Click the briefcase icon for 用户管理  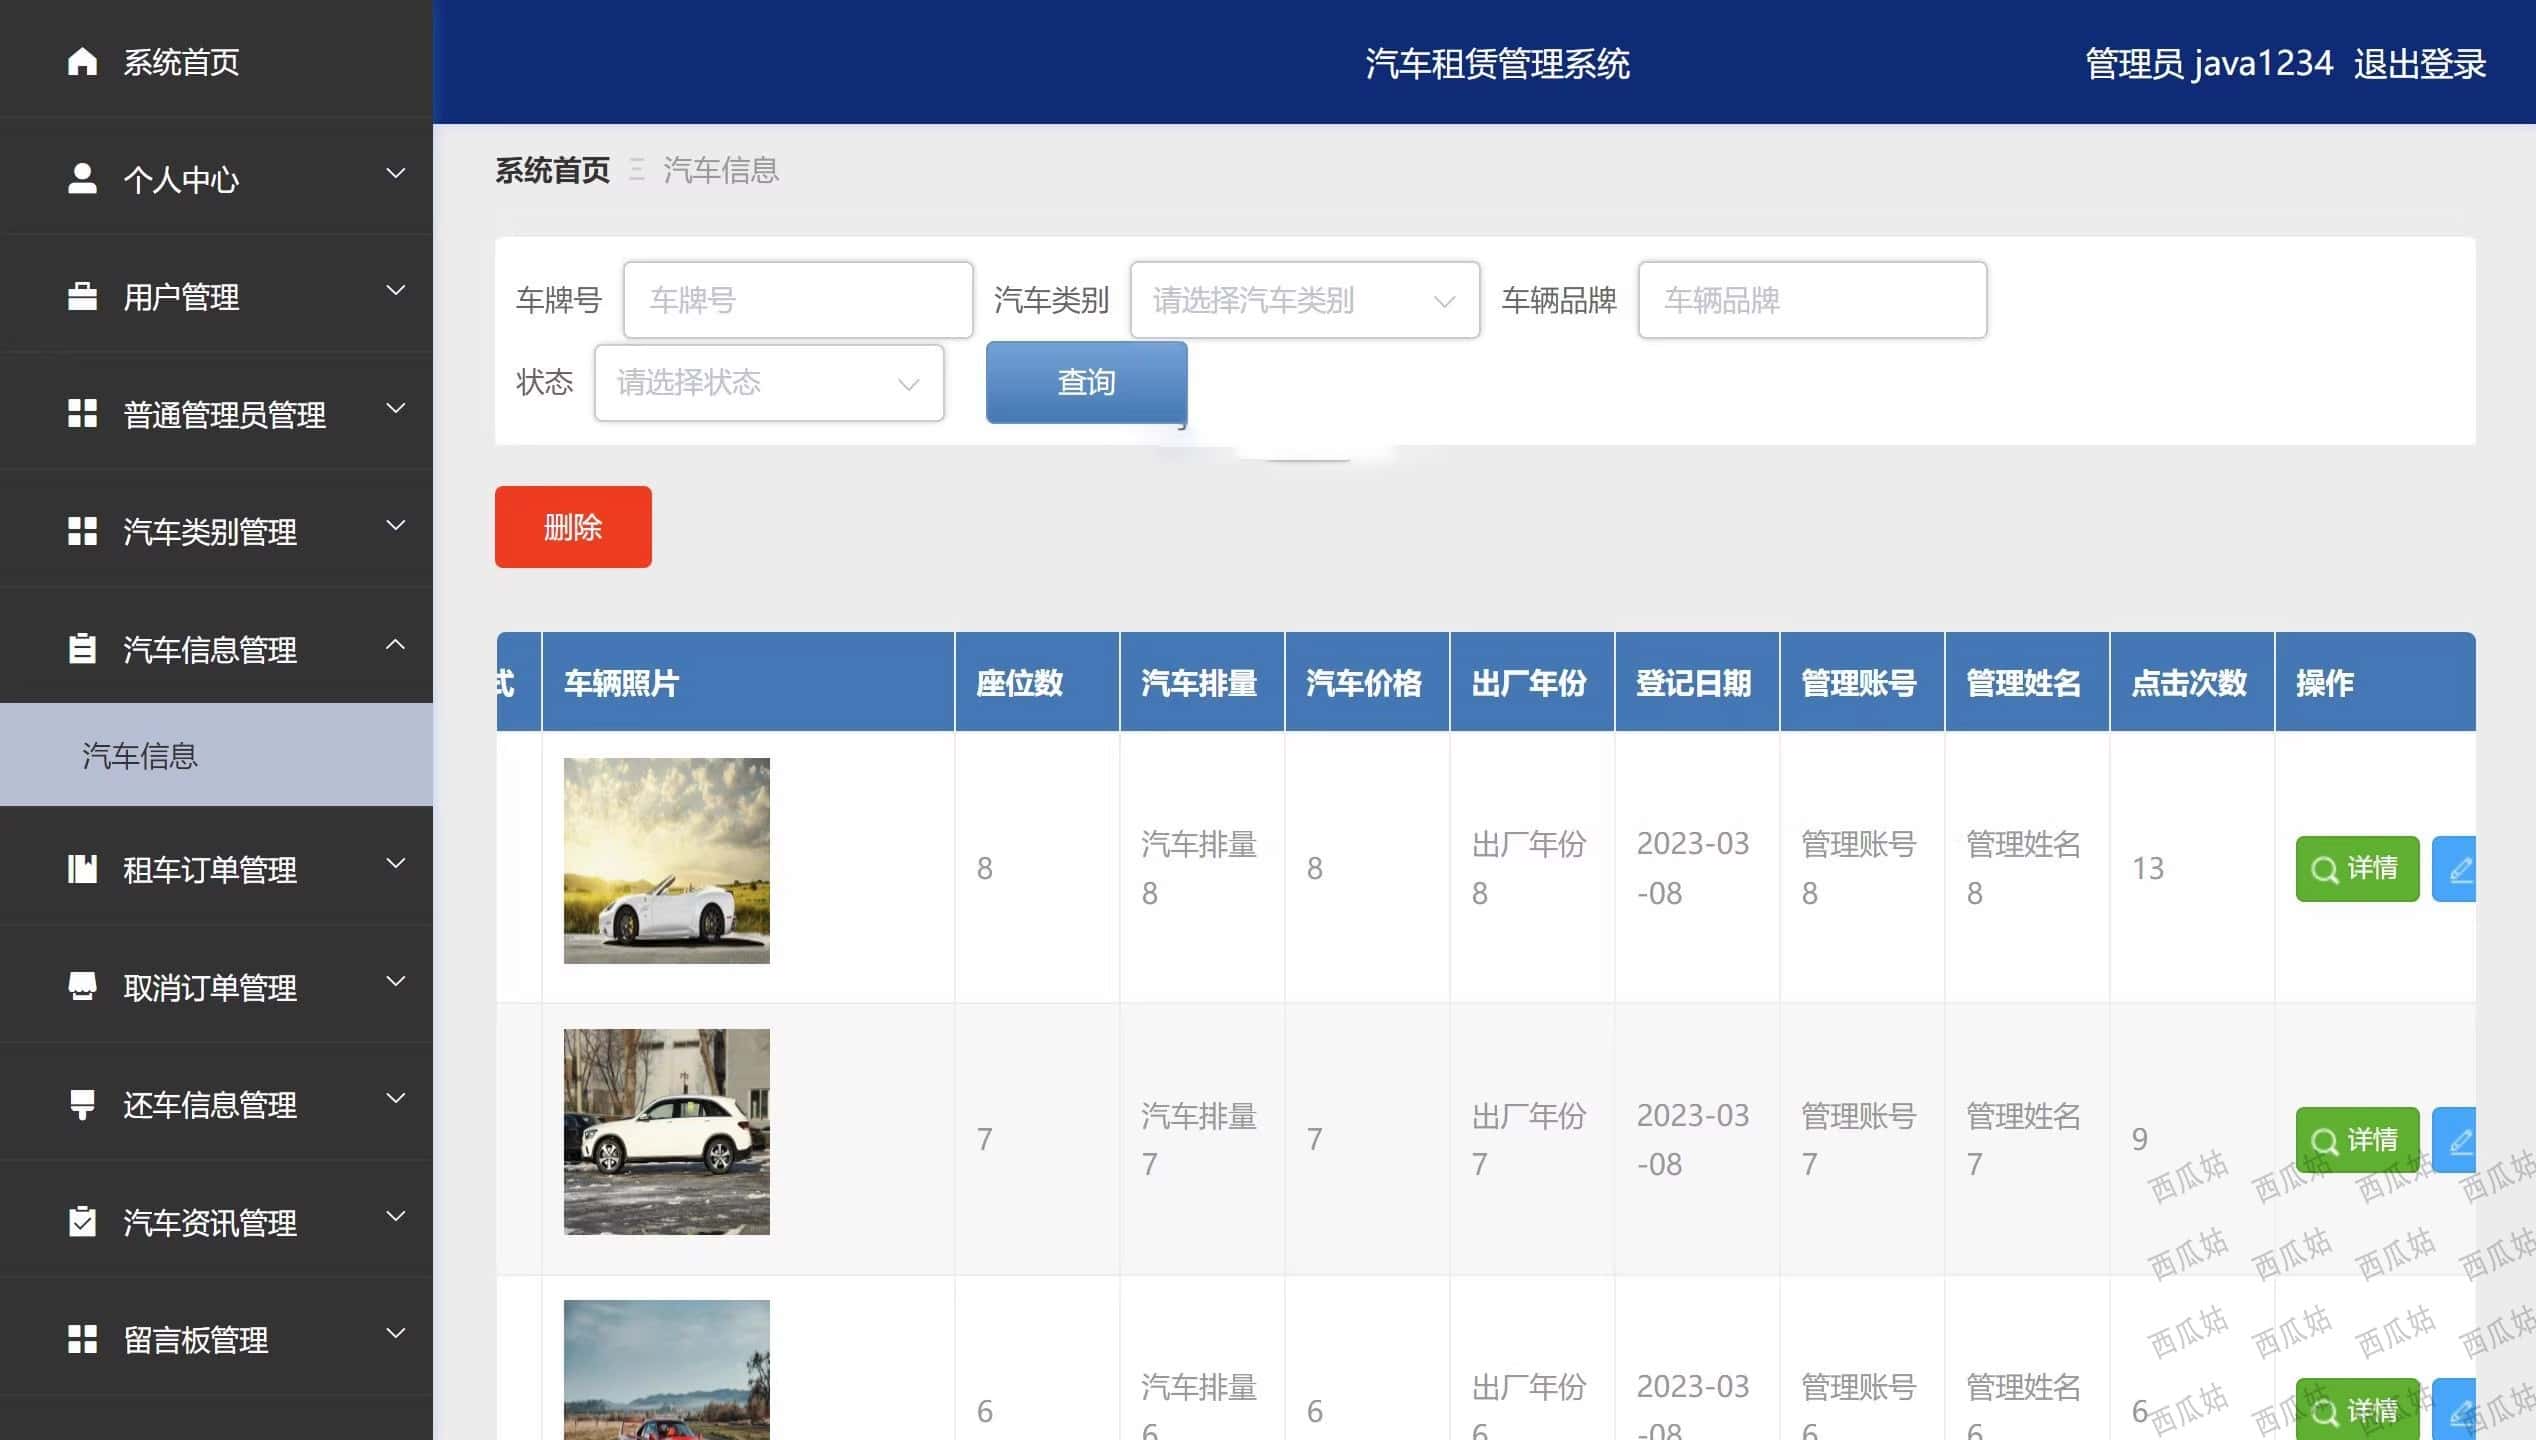tap(82, 296)
